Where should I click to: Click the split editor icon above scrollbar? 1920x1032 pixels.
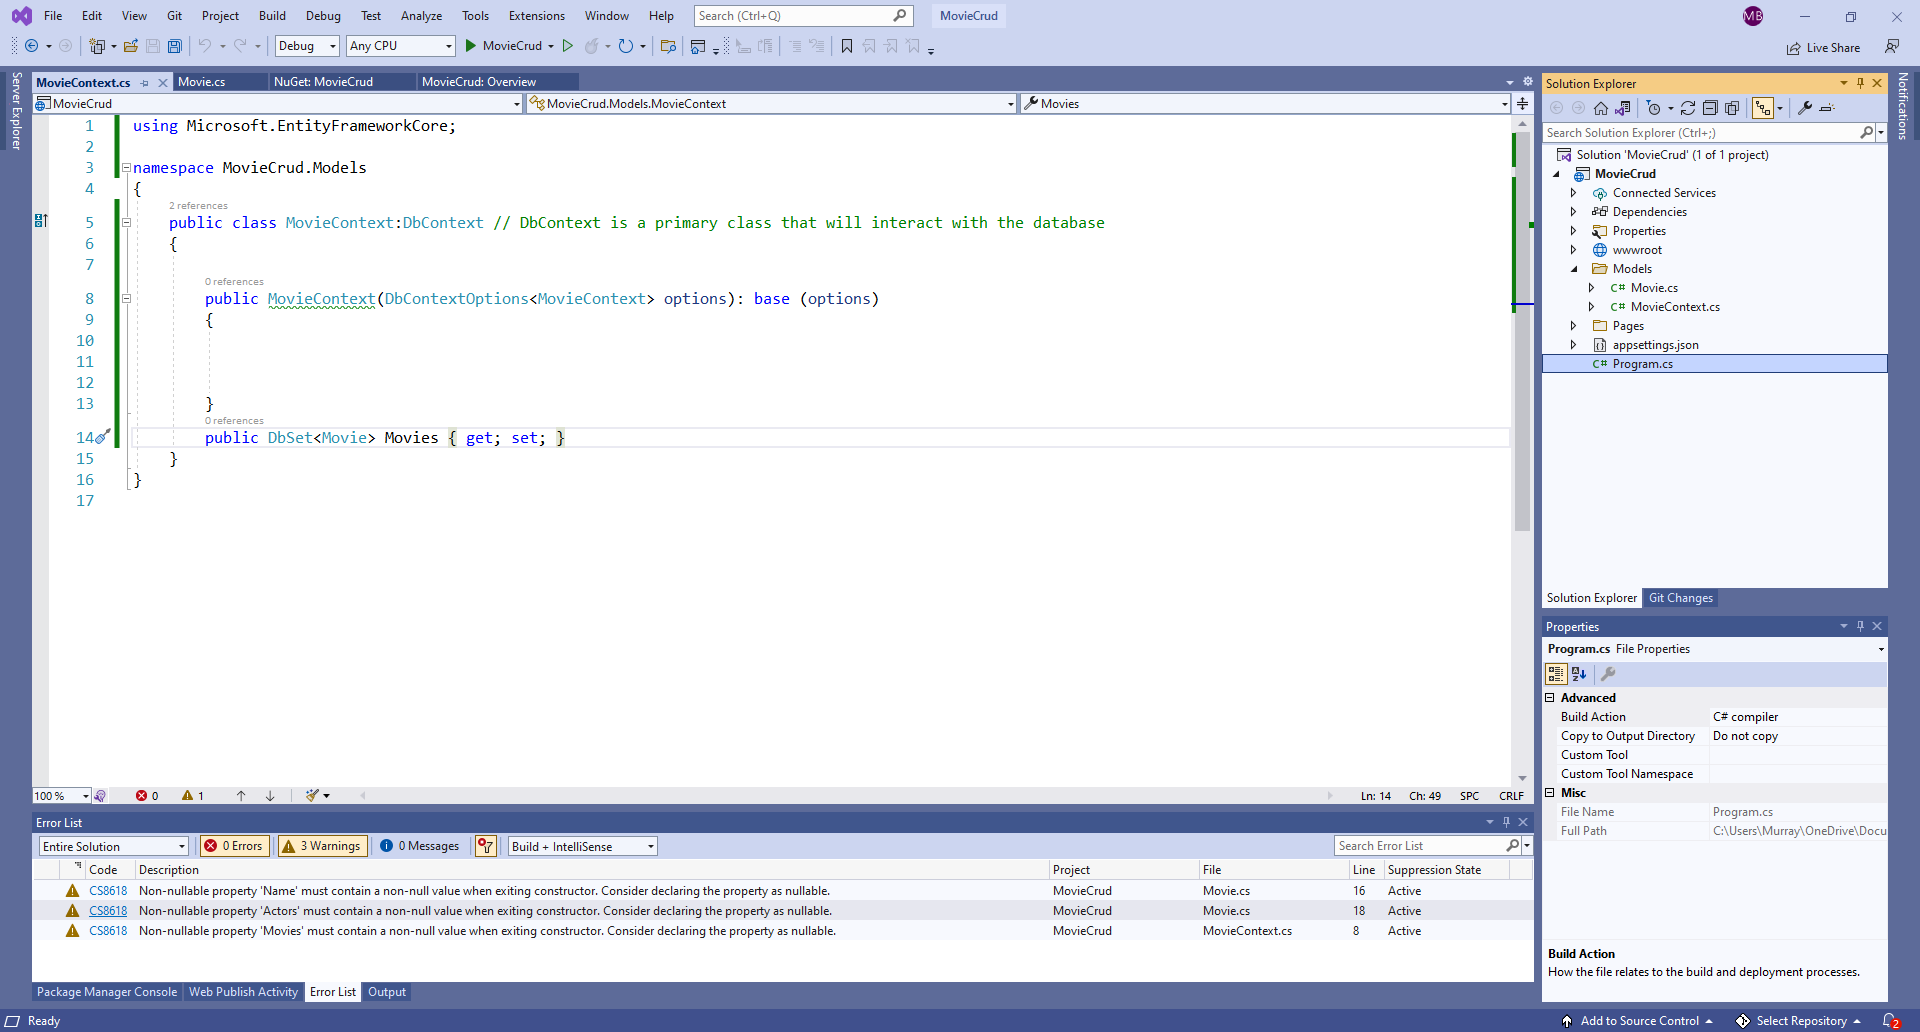(1522, 104)
